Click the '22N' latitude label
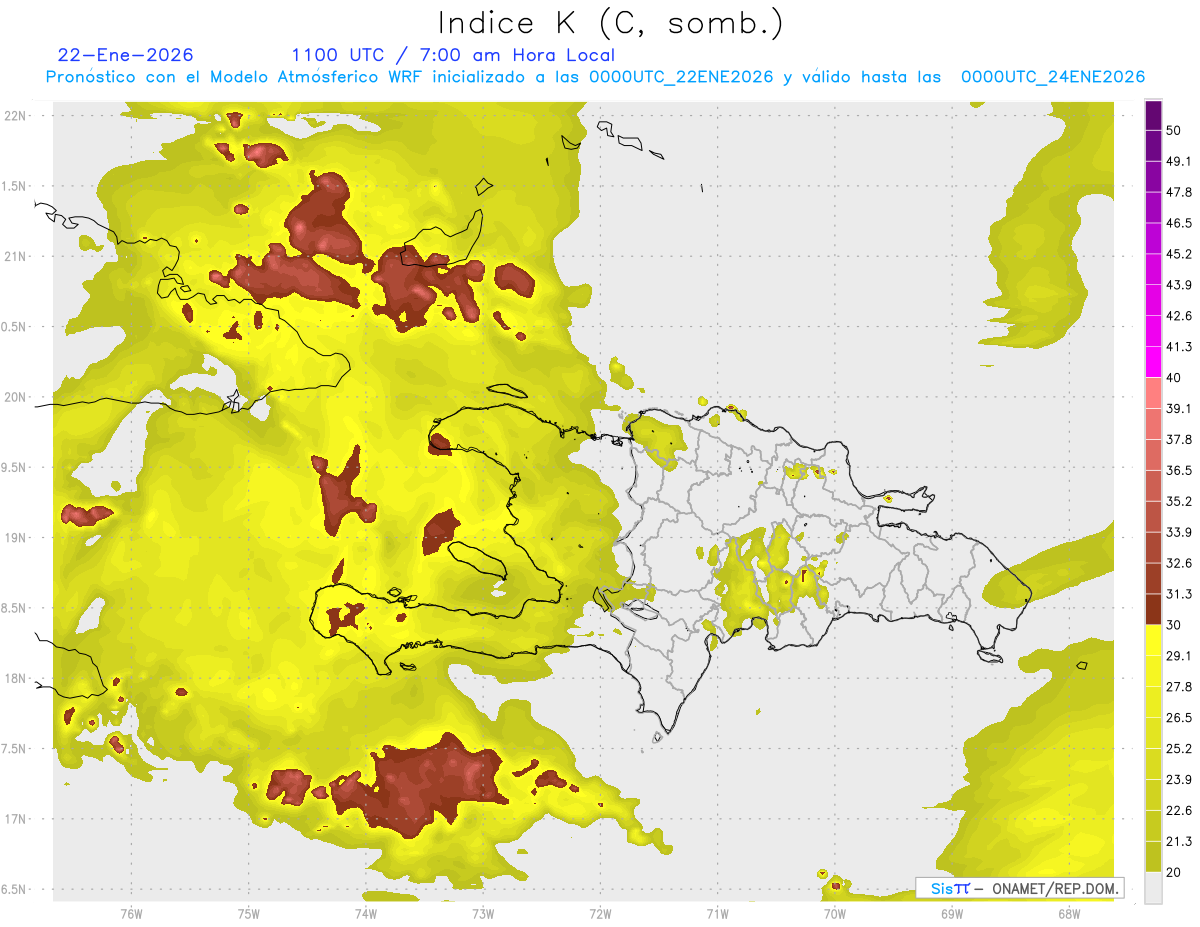The image size is (1200, 927). 16,115
